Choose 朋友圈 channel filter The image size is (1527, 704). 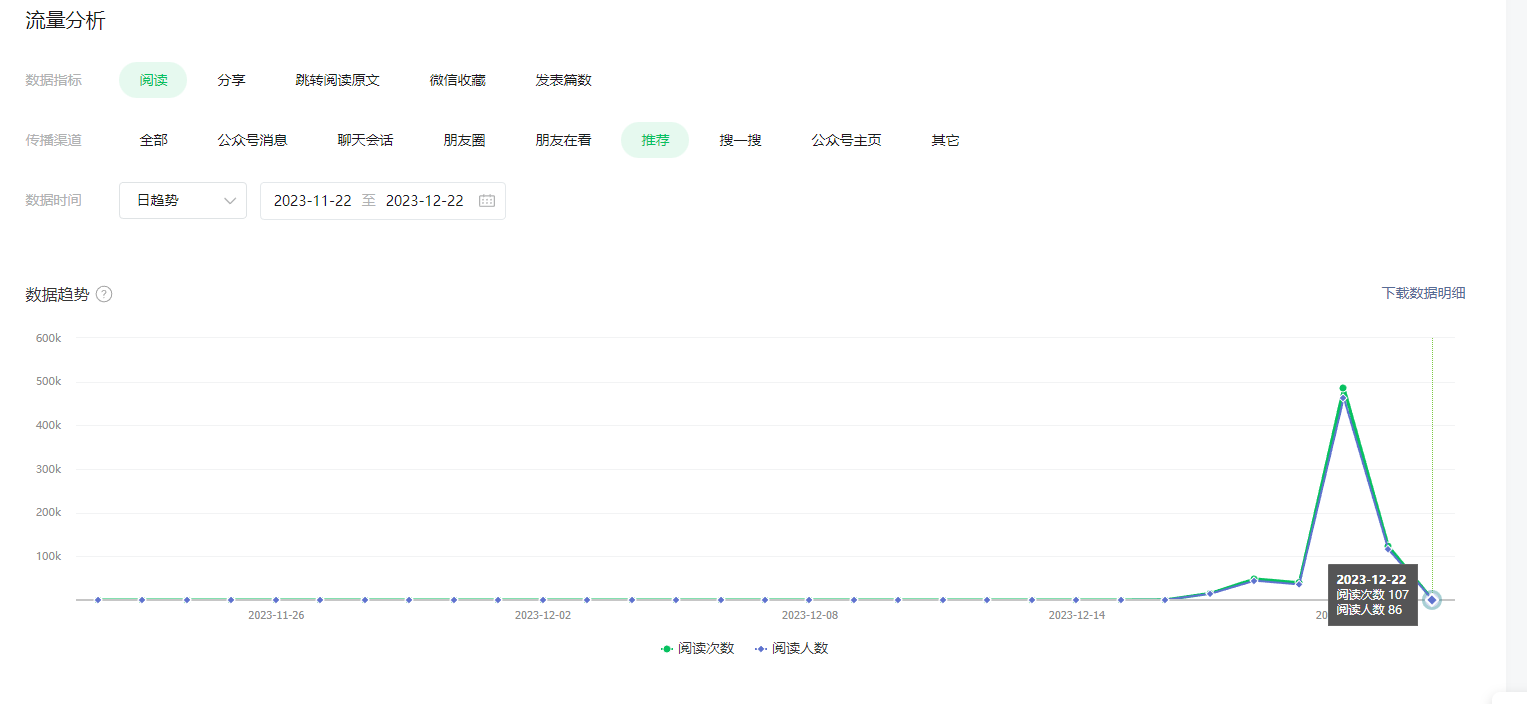pyautogui.click(x=464, y=140)
